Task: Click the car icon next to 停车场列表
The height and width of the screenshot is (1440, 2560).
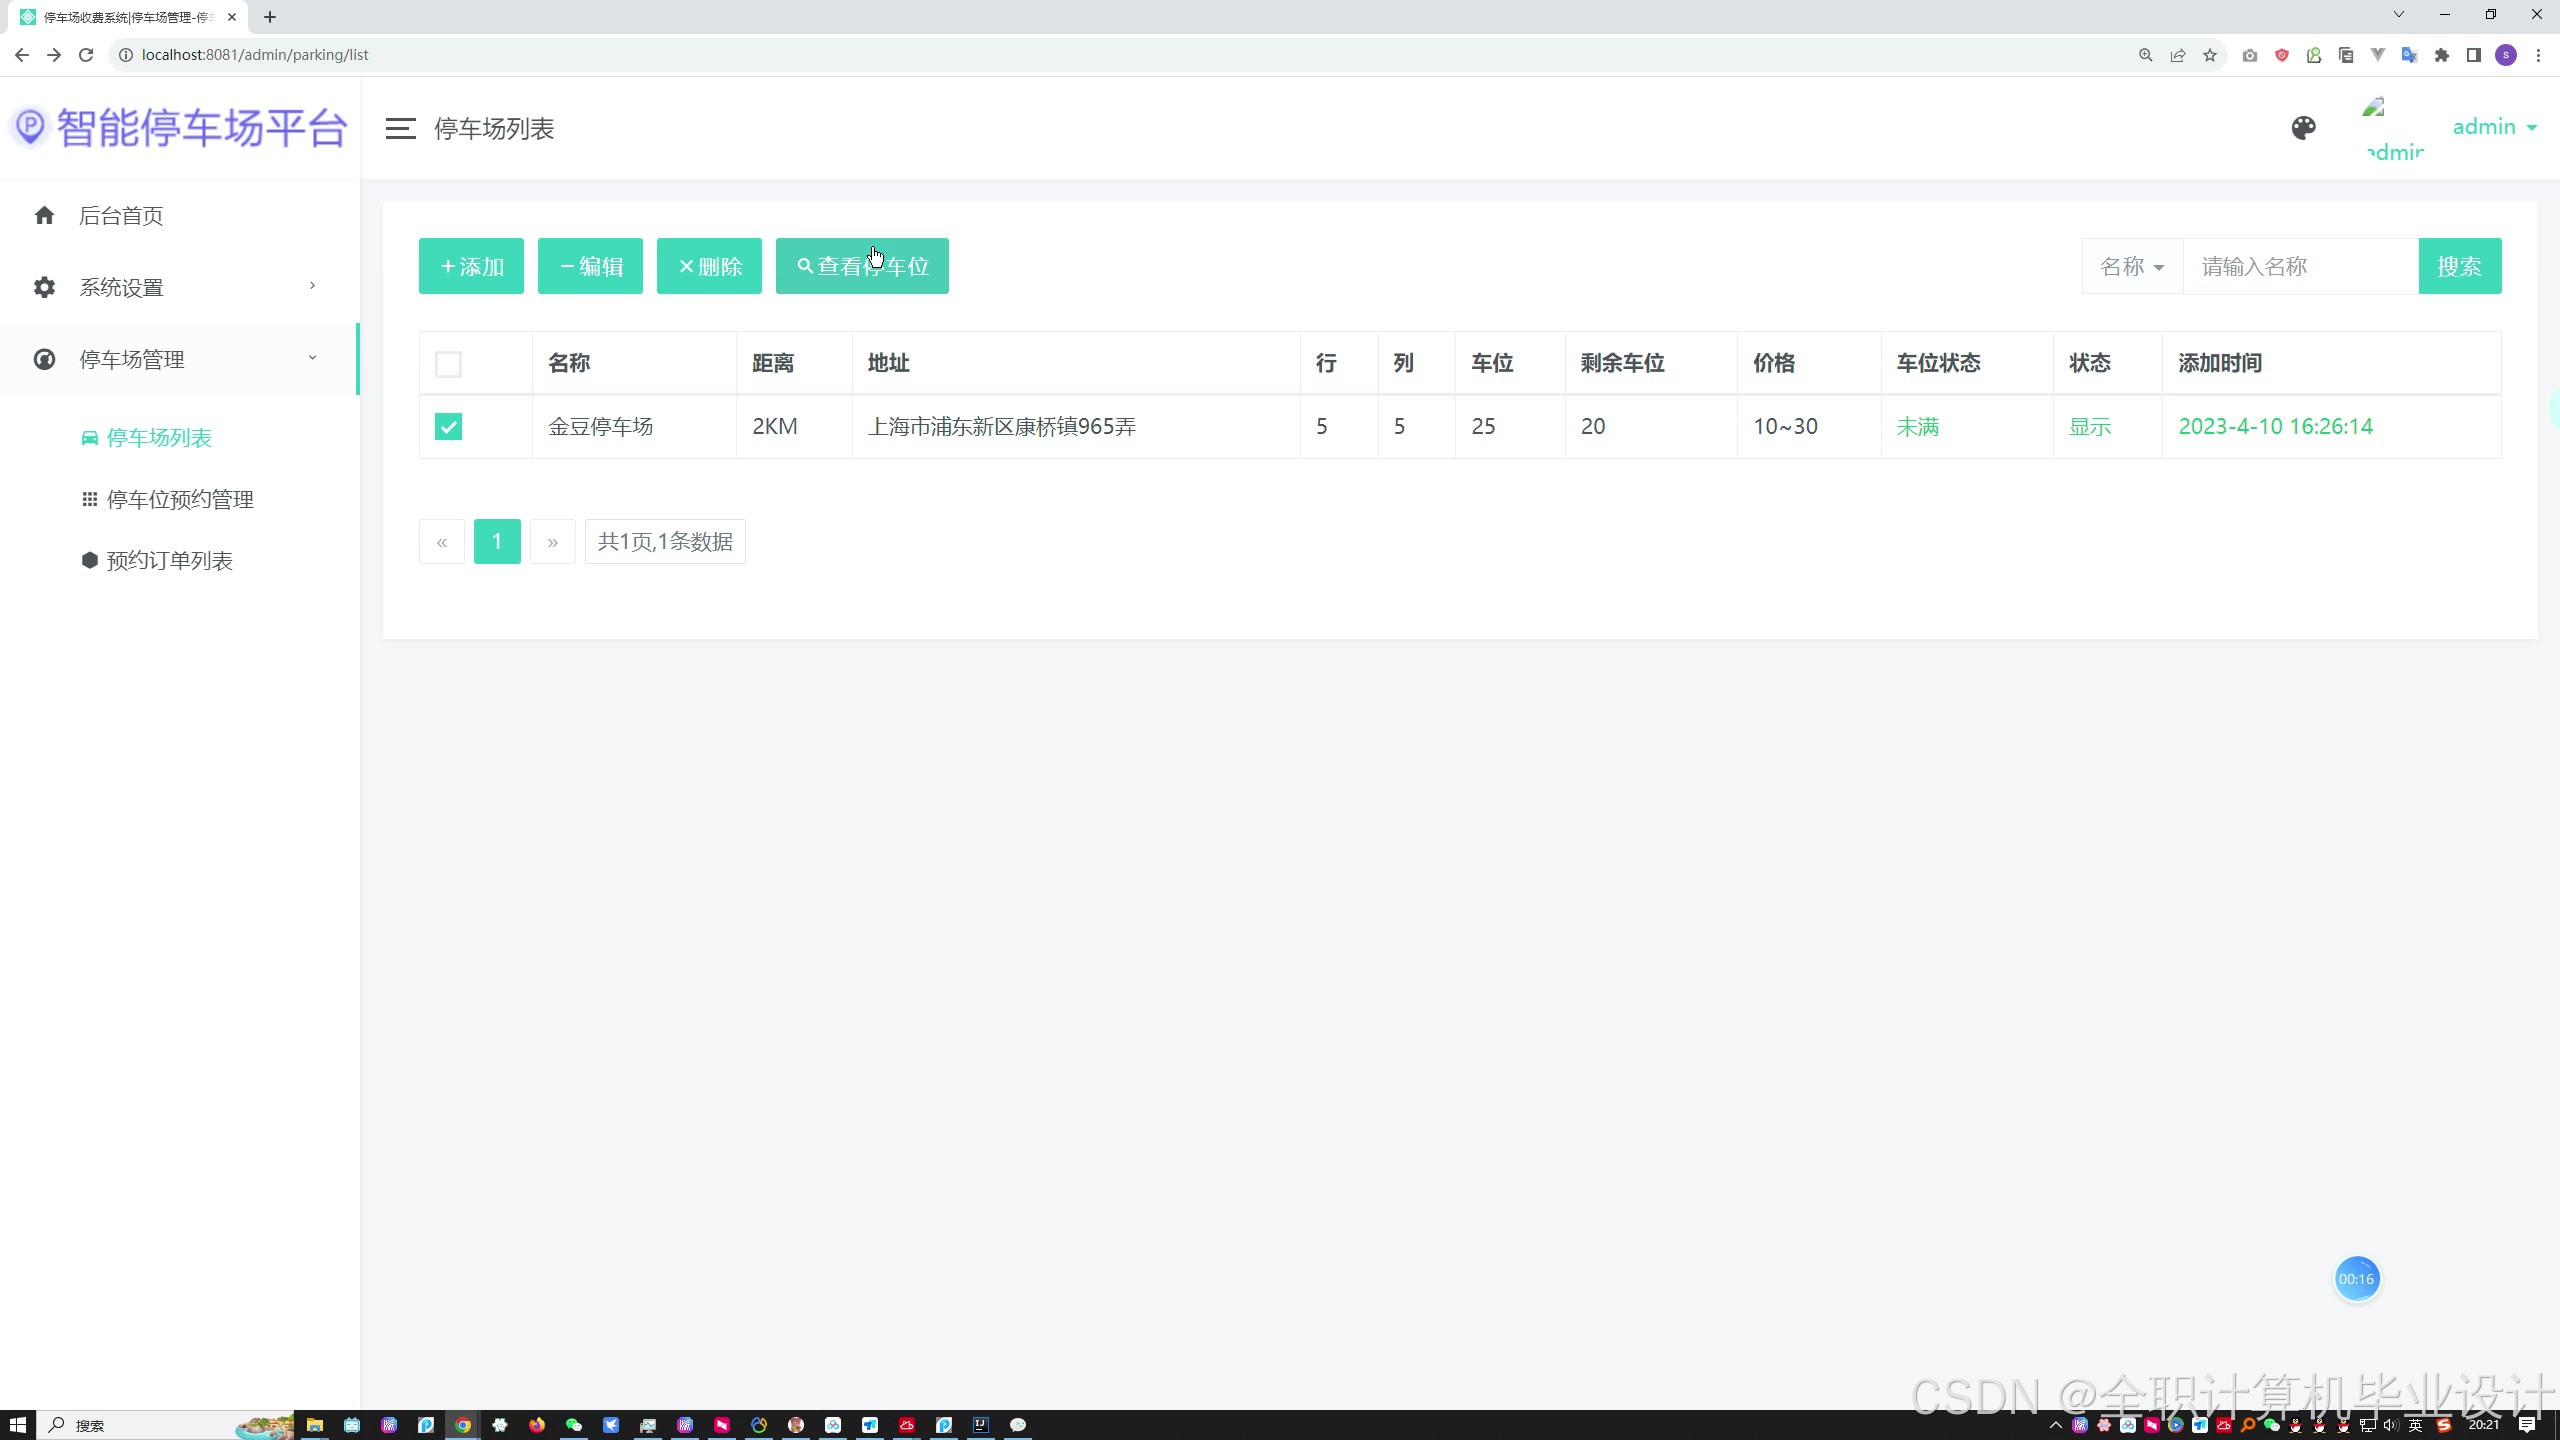Action: click(x=89, y=438)
